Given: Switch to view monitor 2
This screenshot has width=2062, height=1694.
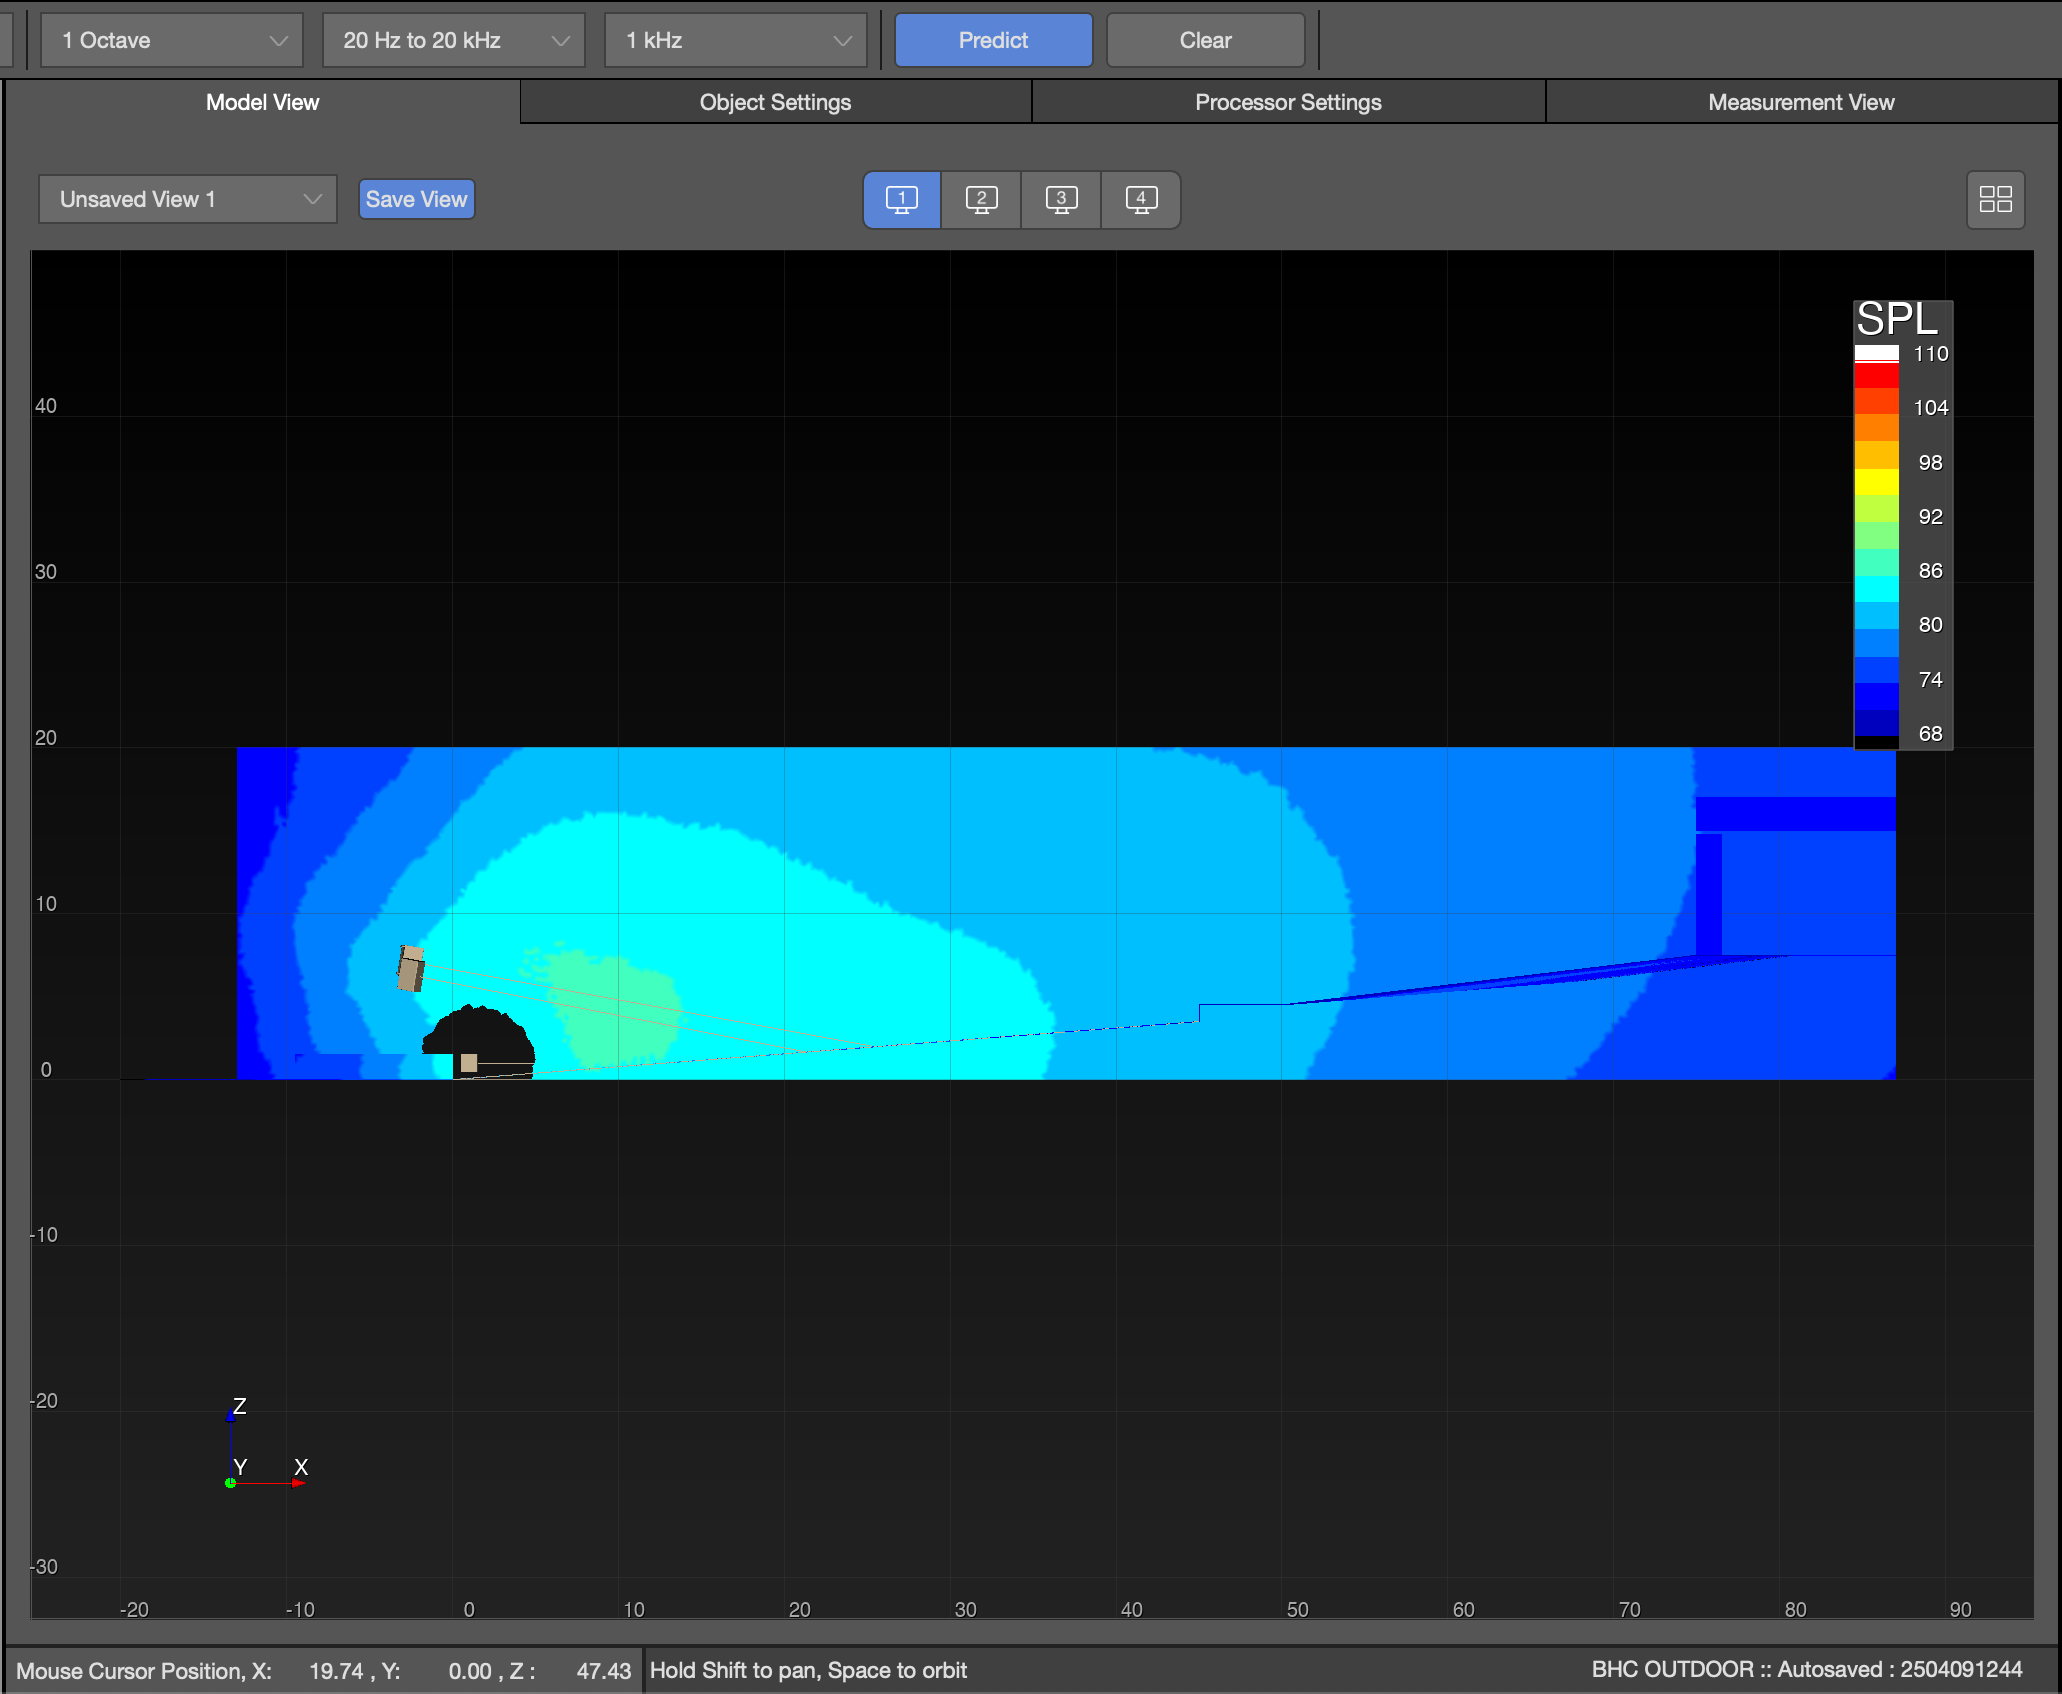Looking at the screenshot, I should pyautogui.click(x=981, y=199).
